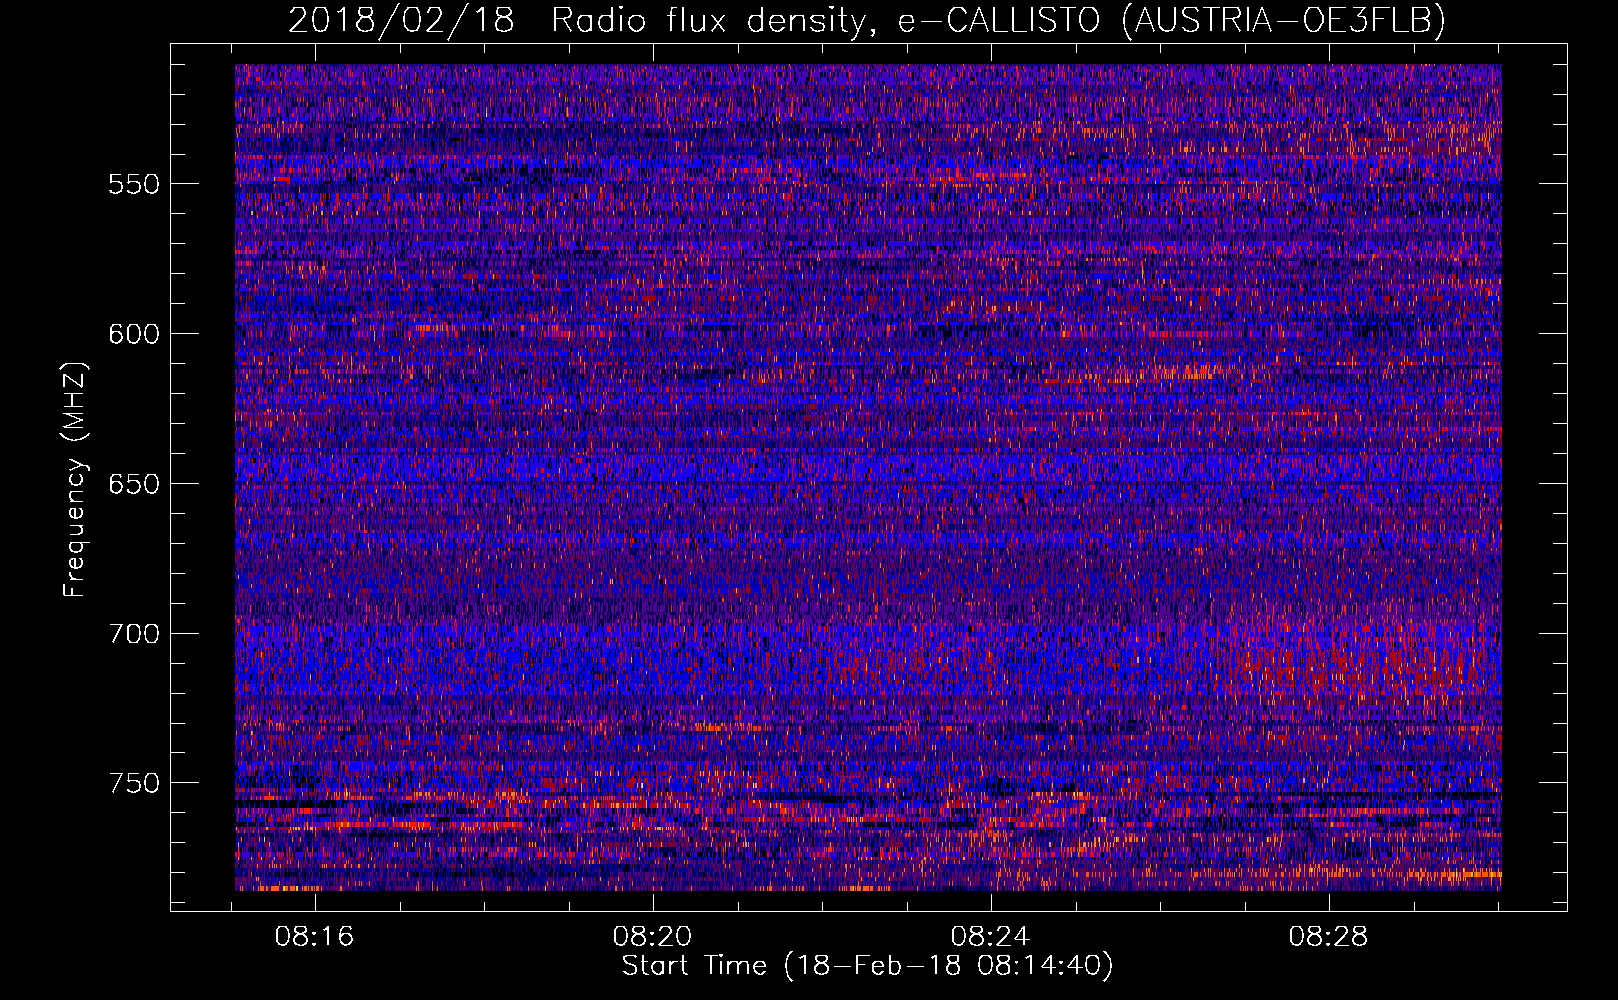The image size is (1618, 1000).
Task: Click the 550 frequency tick label
Action: pyautogui.click(x=134, y=184)
